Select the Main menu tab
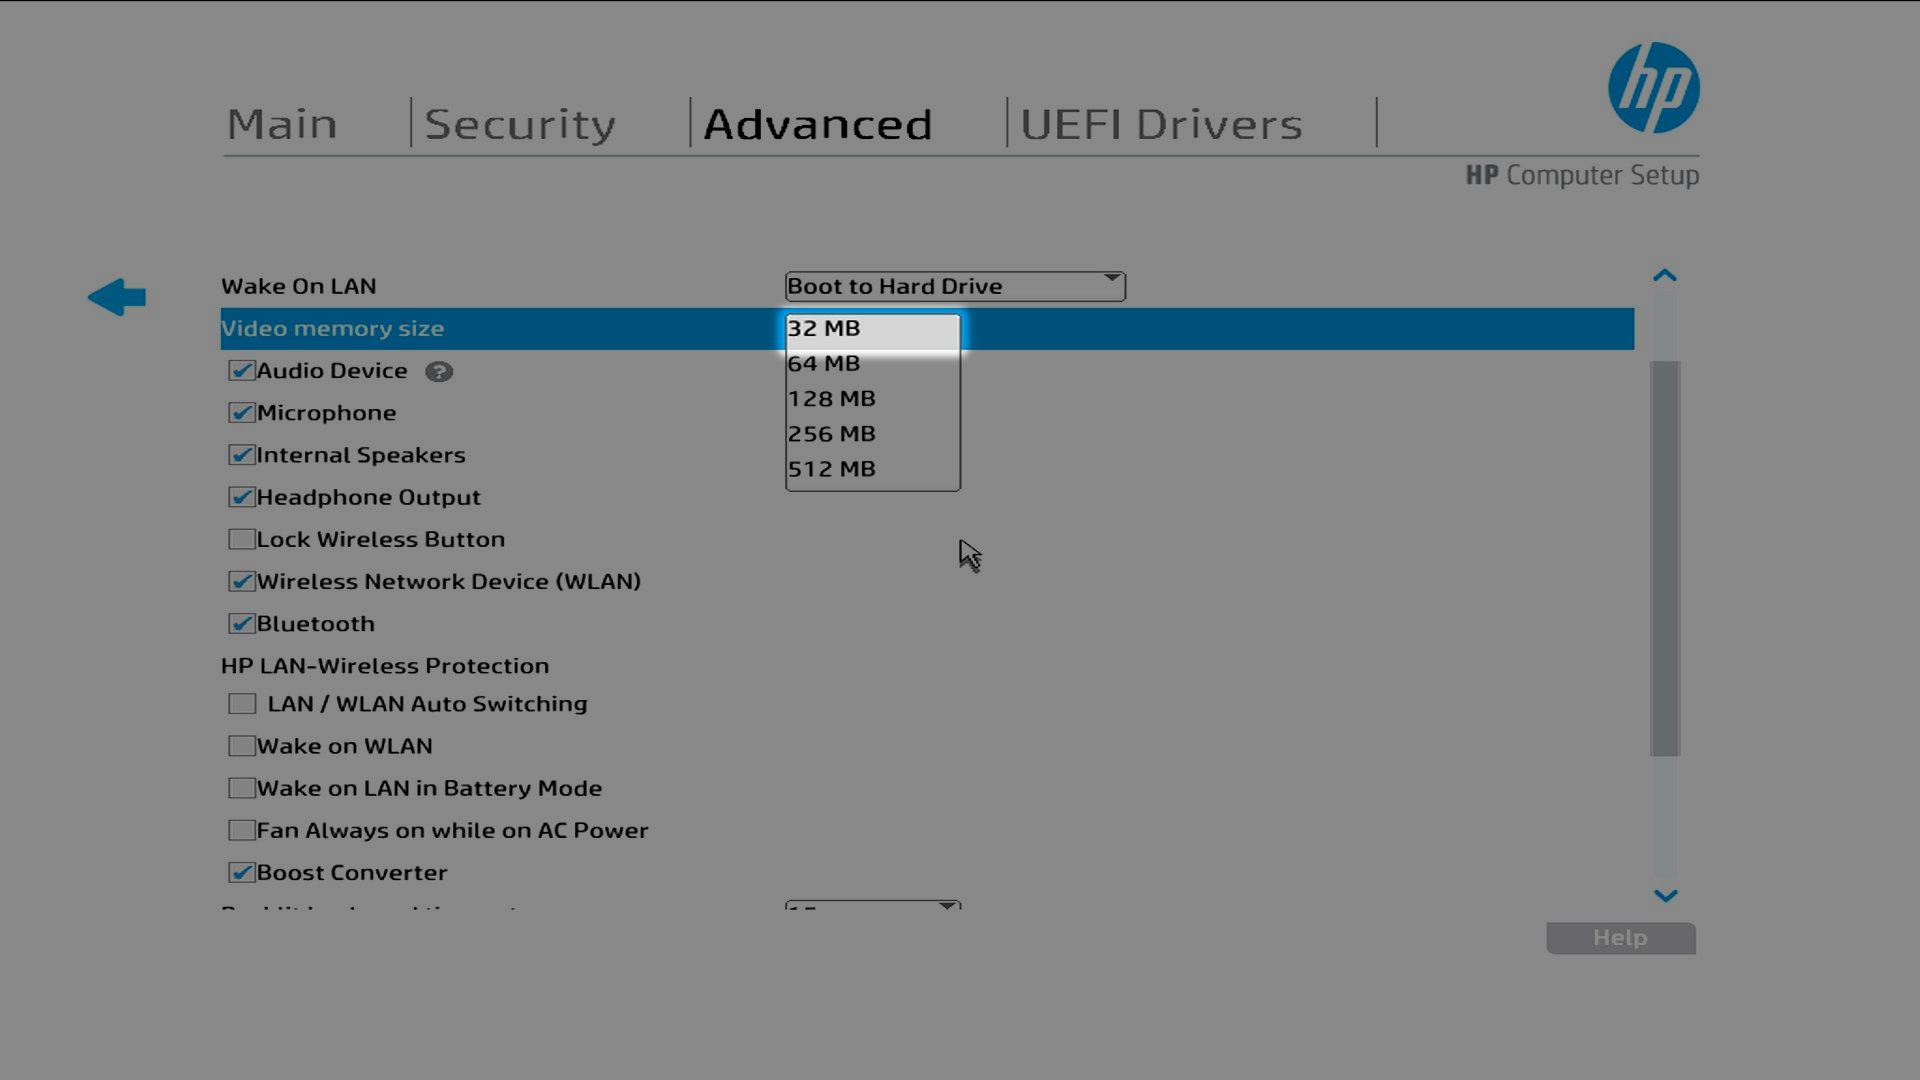This screenshot has width=1920, height=1080. [282, 123]
